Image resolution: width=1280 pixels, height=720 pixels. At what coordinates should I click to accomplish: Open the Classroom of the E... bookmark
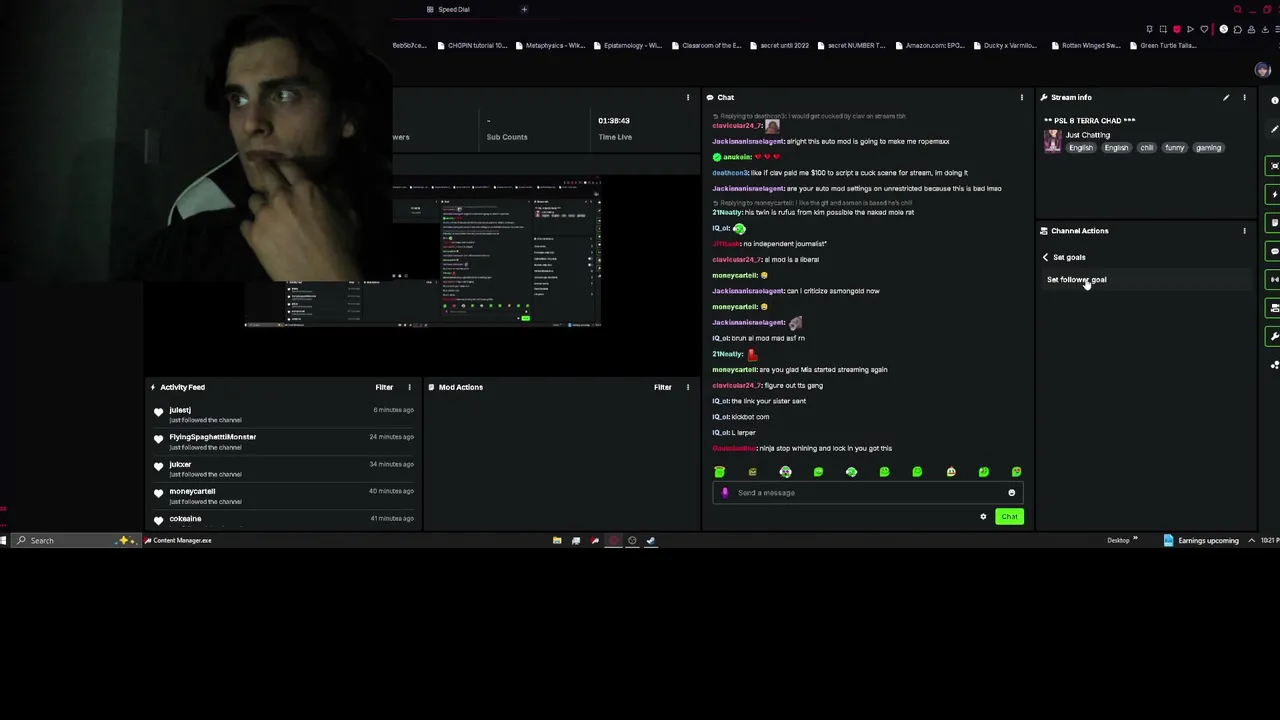pyautogui.click(x=706, y=45)
